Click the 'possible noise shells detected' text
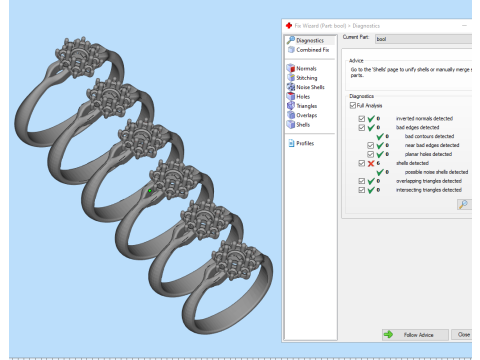 coord(436,172)
